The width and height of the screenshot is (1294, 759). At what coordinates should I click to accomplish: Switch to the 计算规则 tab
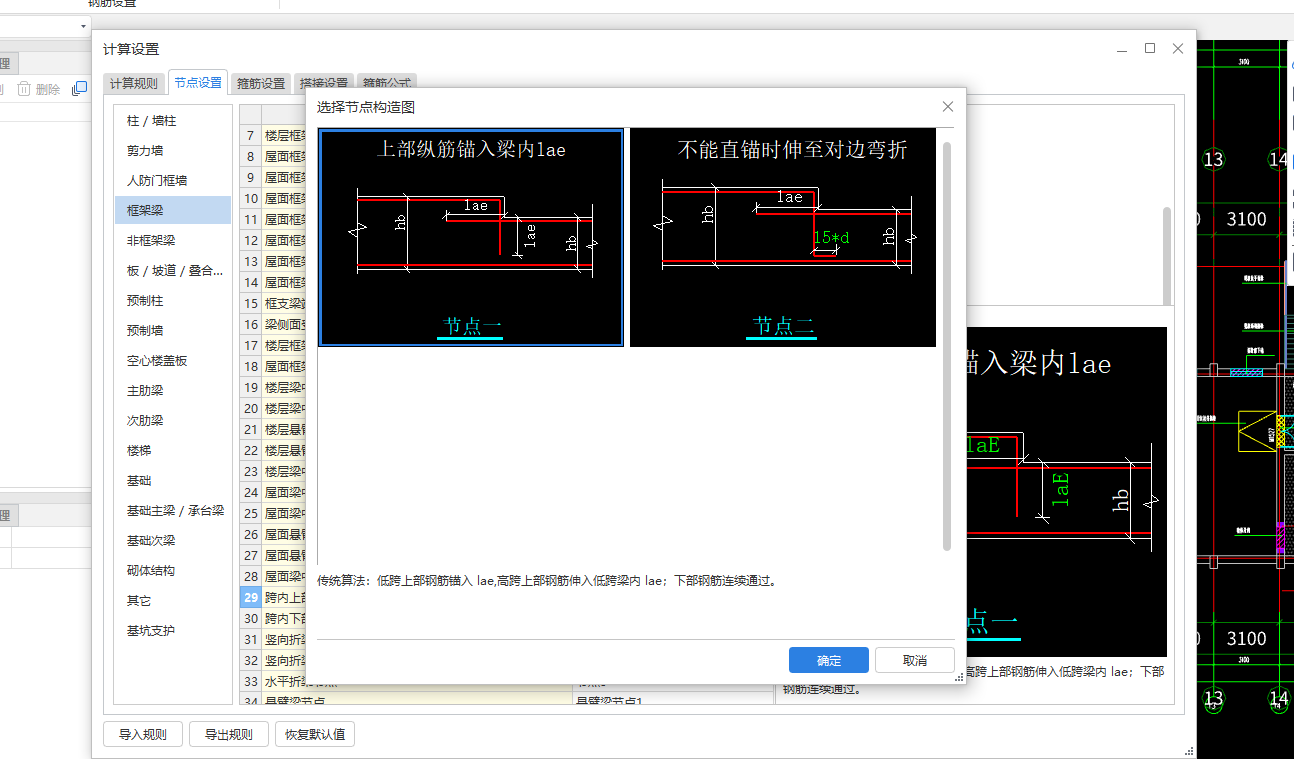pyautogui.click(x=134, y=84)
